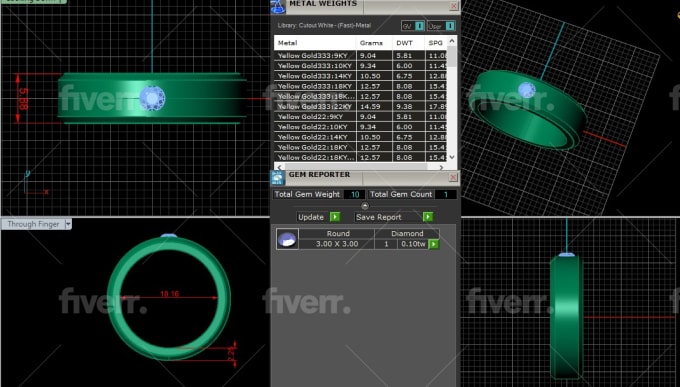Click the metal table scroll-right arrow

coord(442,167)
